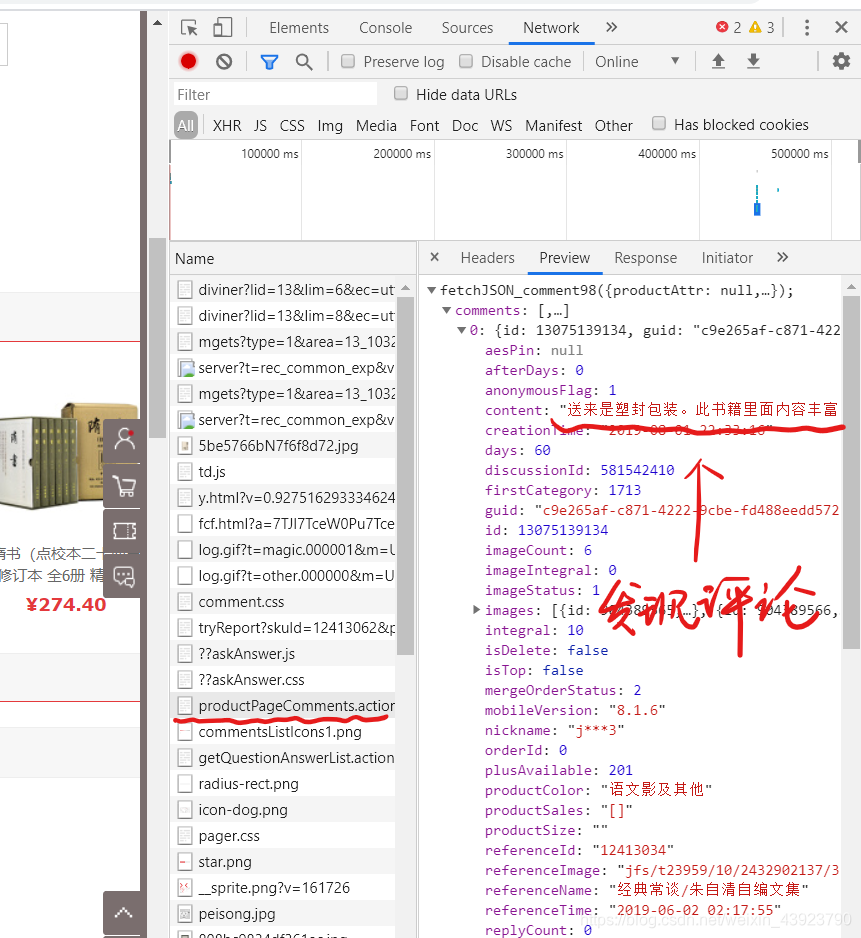Switch to the Response tab
The width and height of the screenshot is (861, 938).
click(645, 258)
